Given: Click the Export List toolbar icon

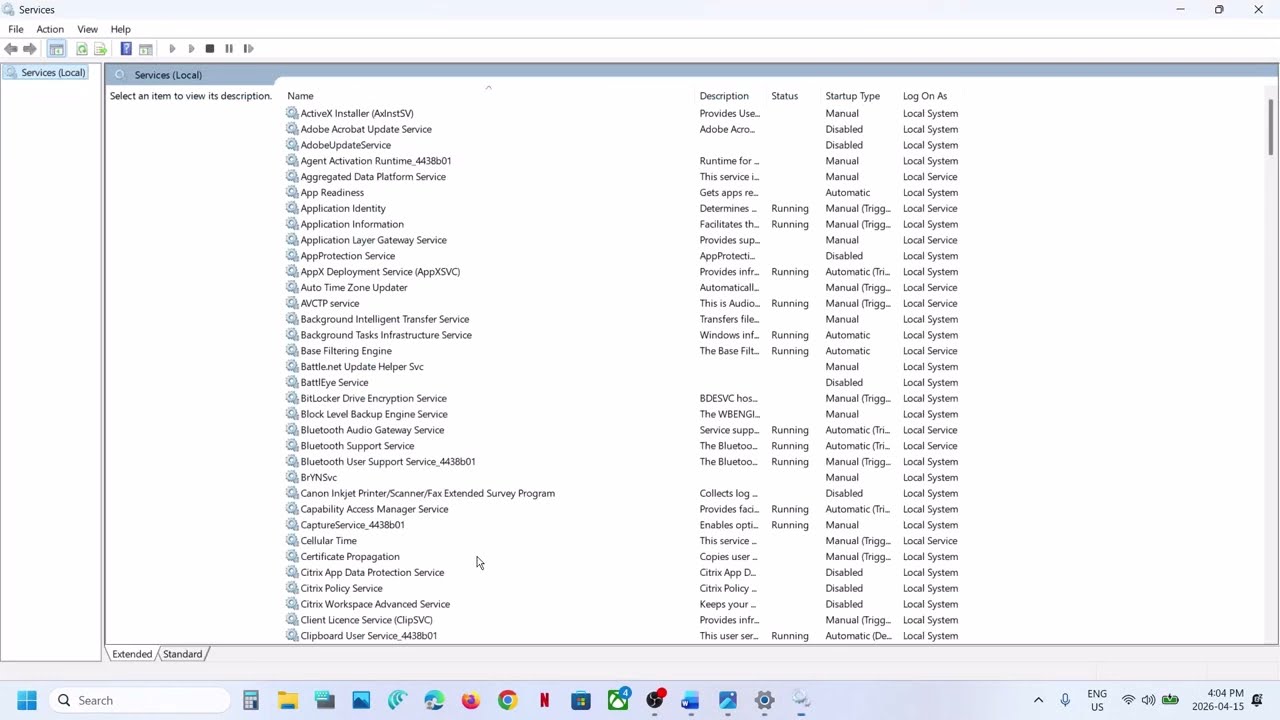Looking at the screenshot, I should [100, 48].
